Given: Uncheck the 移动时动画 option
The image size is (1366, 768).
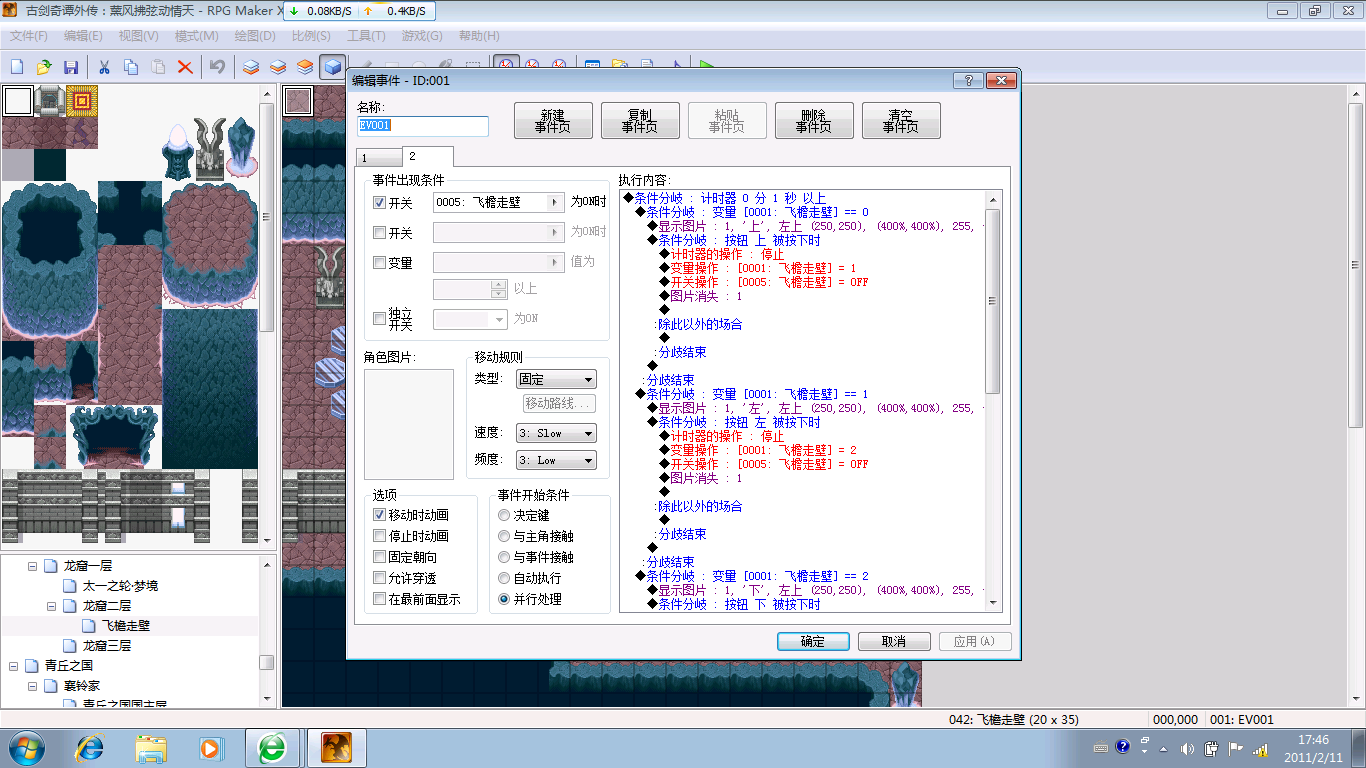Looking at the screenshot, I should pyautogui.click(x=379, y=515).
